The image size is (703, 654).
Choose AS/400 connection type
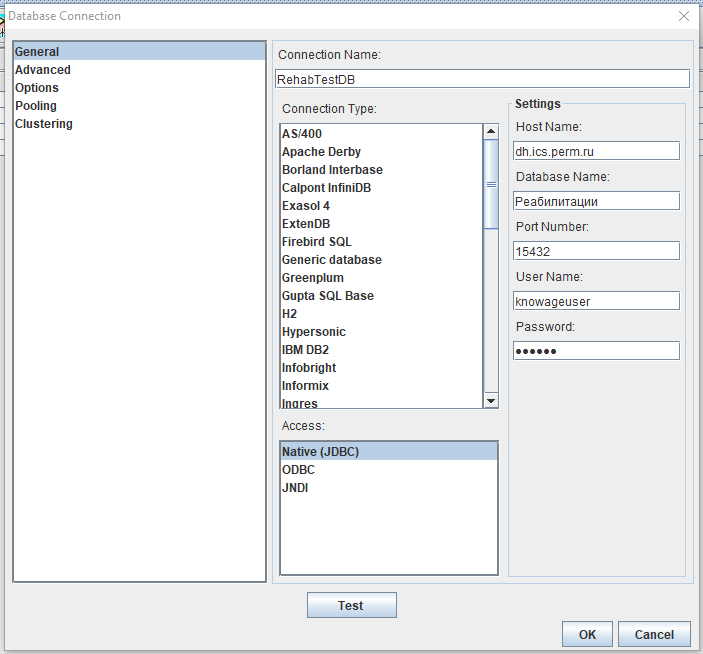pyautogui.click(x=382, y=134)
